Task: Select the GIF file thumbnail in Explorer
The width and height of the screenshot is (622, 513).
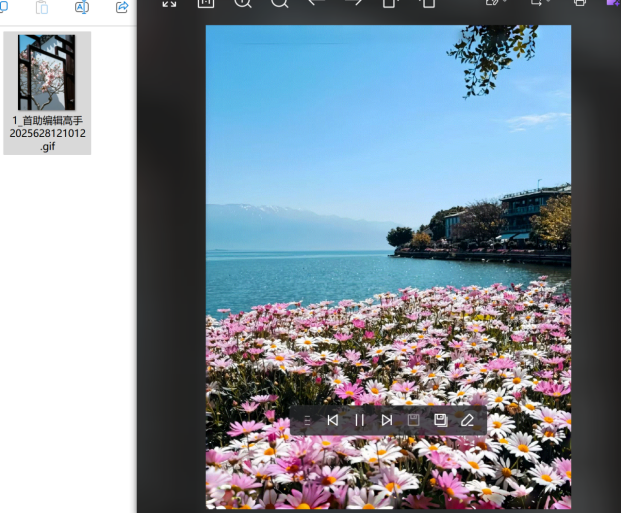Action: pos(46,72)
